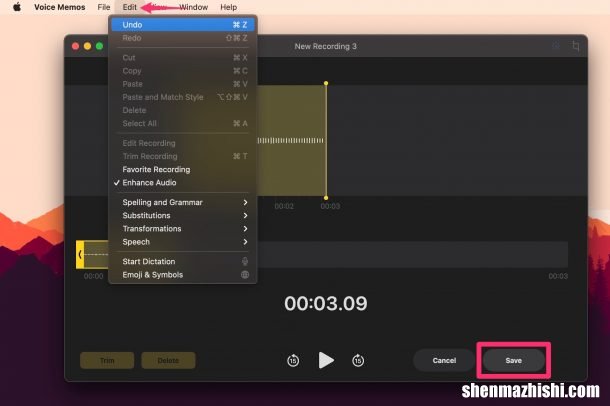Click the 00:02 timeline label
The width and height of the screenshot is (610, 406).
(x=284, y=206)
